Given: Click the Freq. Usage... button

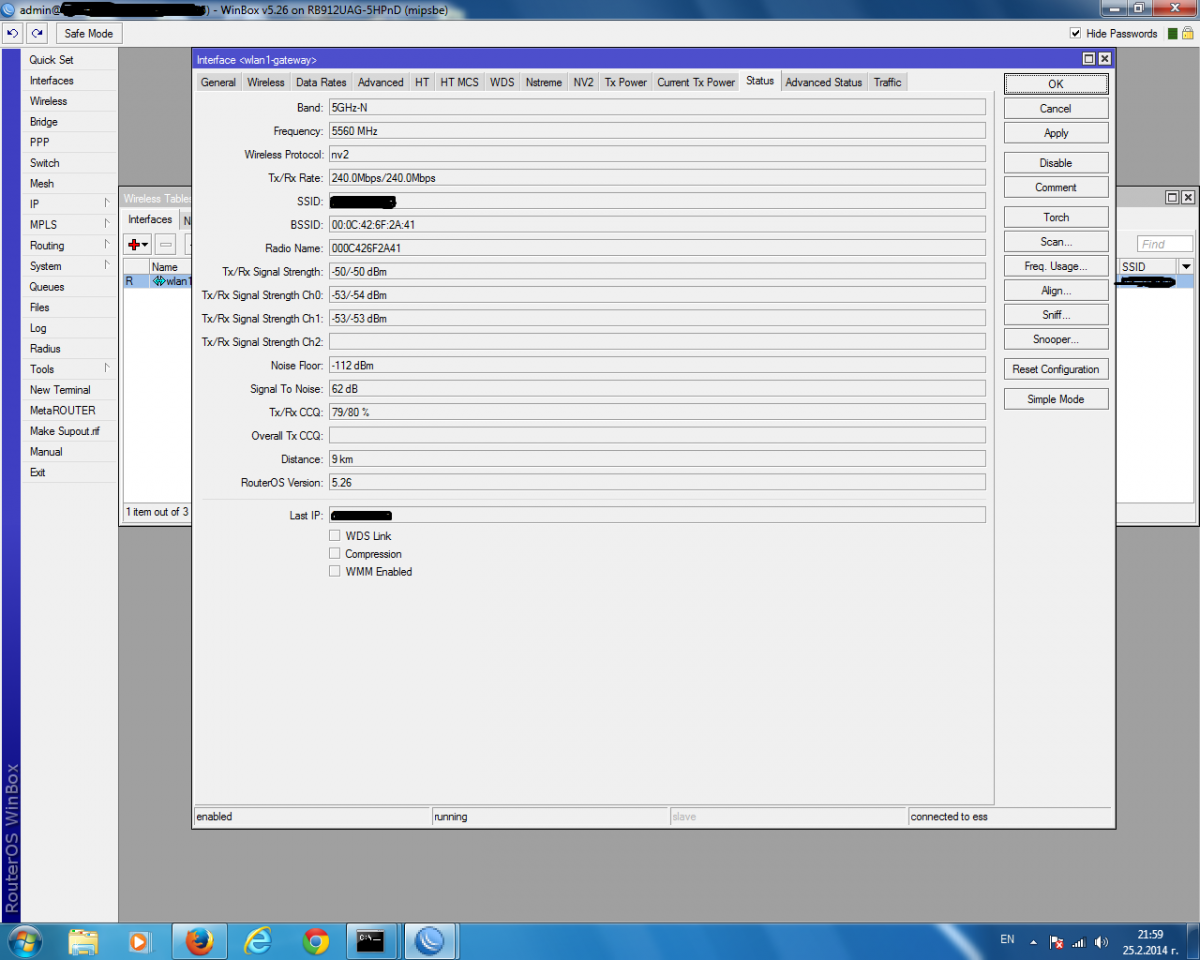Looking at the screenshot, I should tap(1055, 266).
